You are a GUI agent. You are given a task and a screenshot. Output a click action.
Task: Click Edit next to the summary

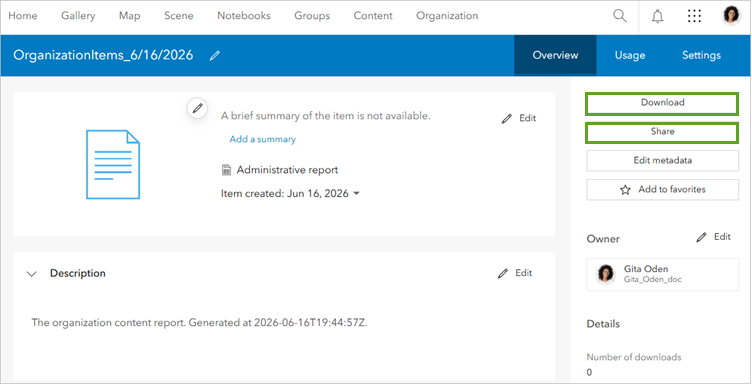click(519, 118)
